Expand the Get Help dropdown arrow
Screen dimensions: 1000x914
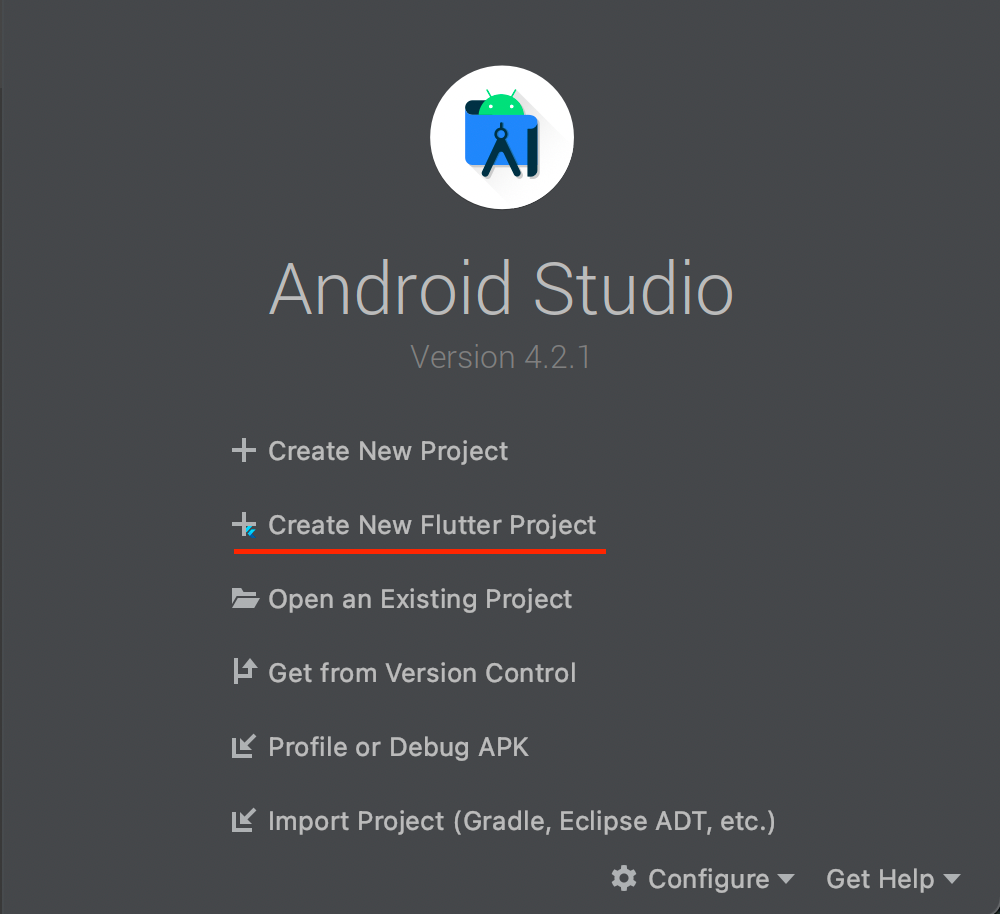coord(952,880)
